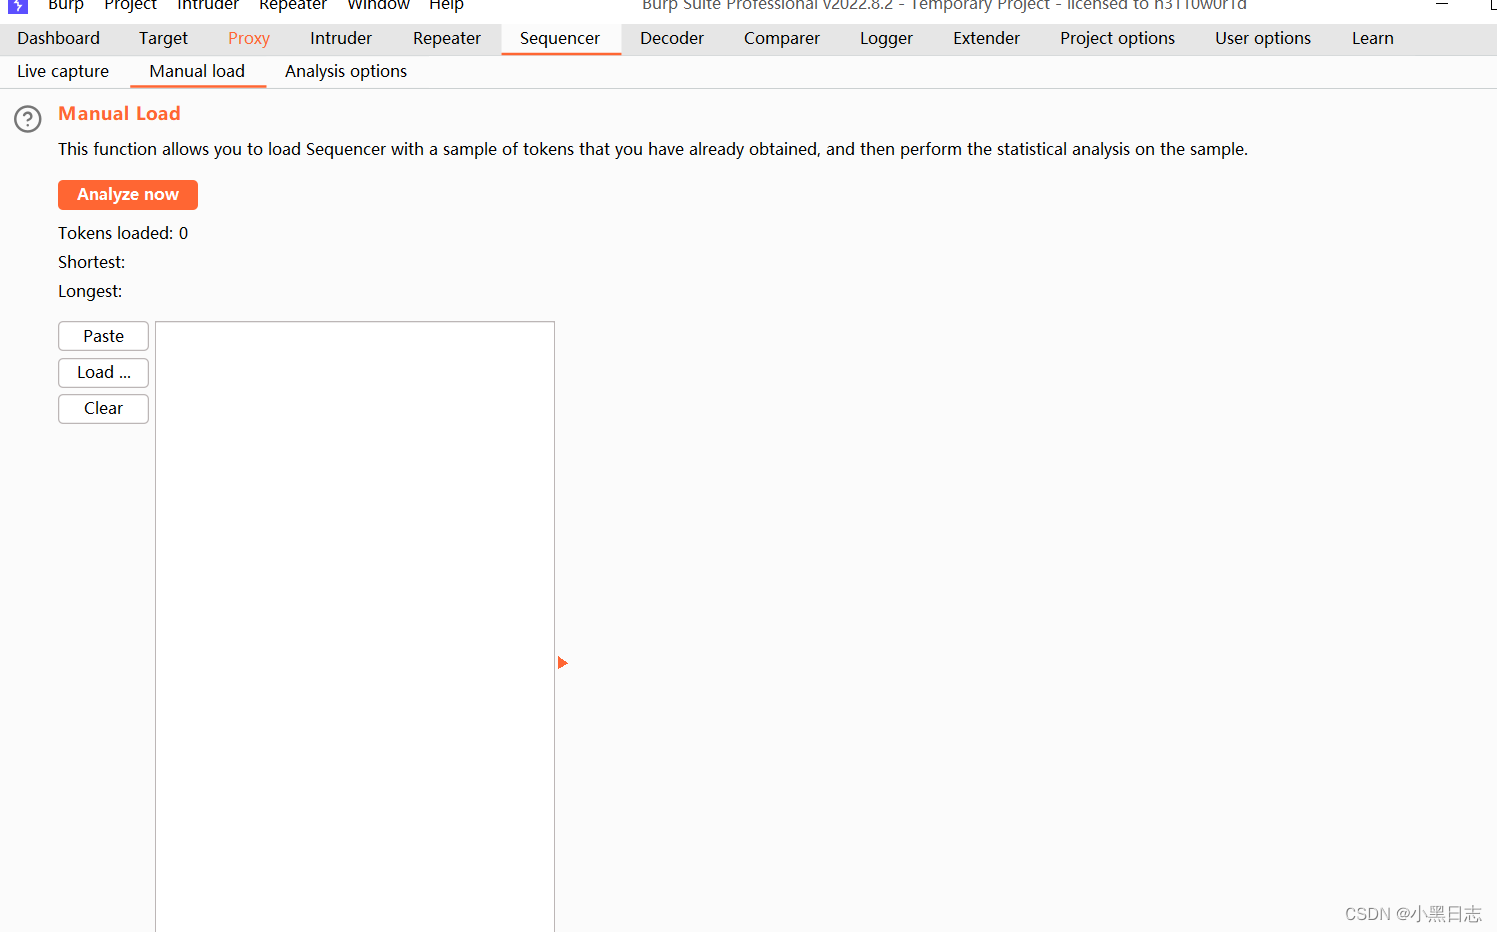Click the Burp Suite logo icon
Viewport: 1497px width, 932px height.
click(x=18, y=5)
